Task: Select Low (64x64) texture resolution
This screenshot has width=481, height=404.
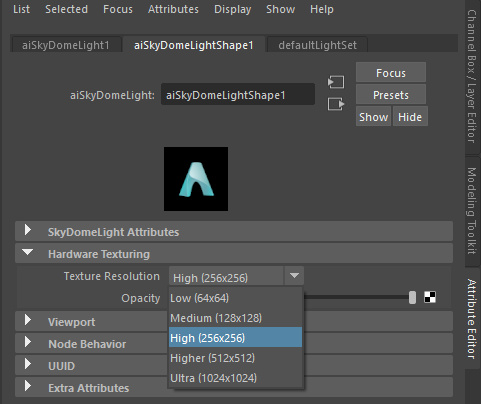Action: pos(235,298)
